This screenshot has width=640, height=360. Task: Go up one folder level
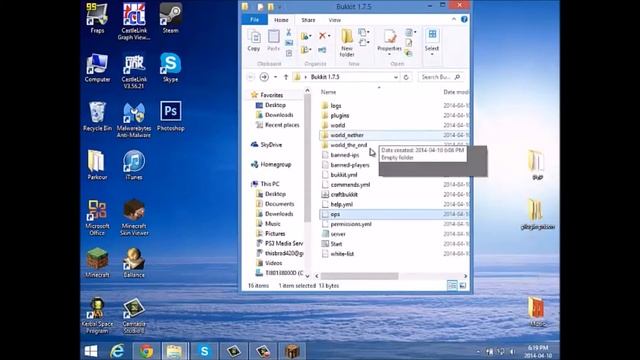point(286,77)
